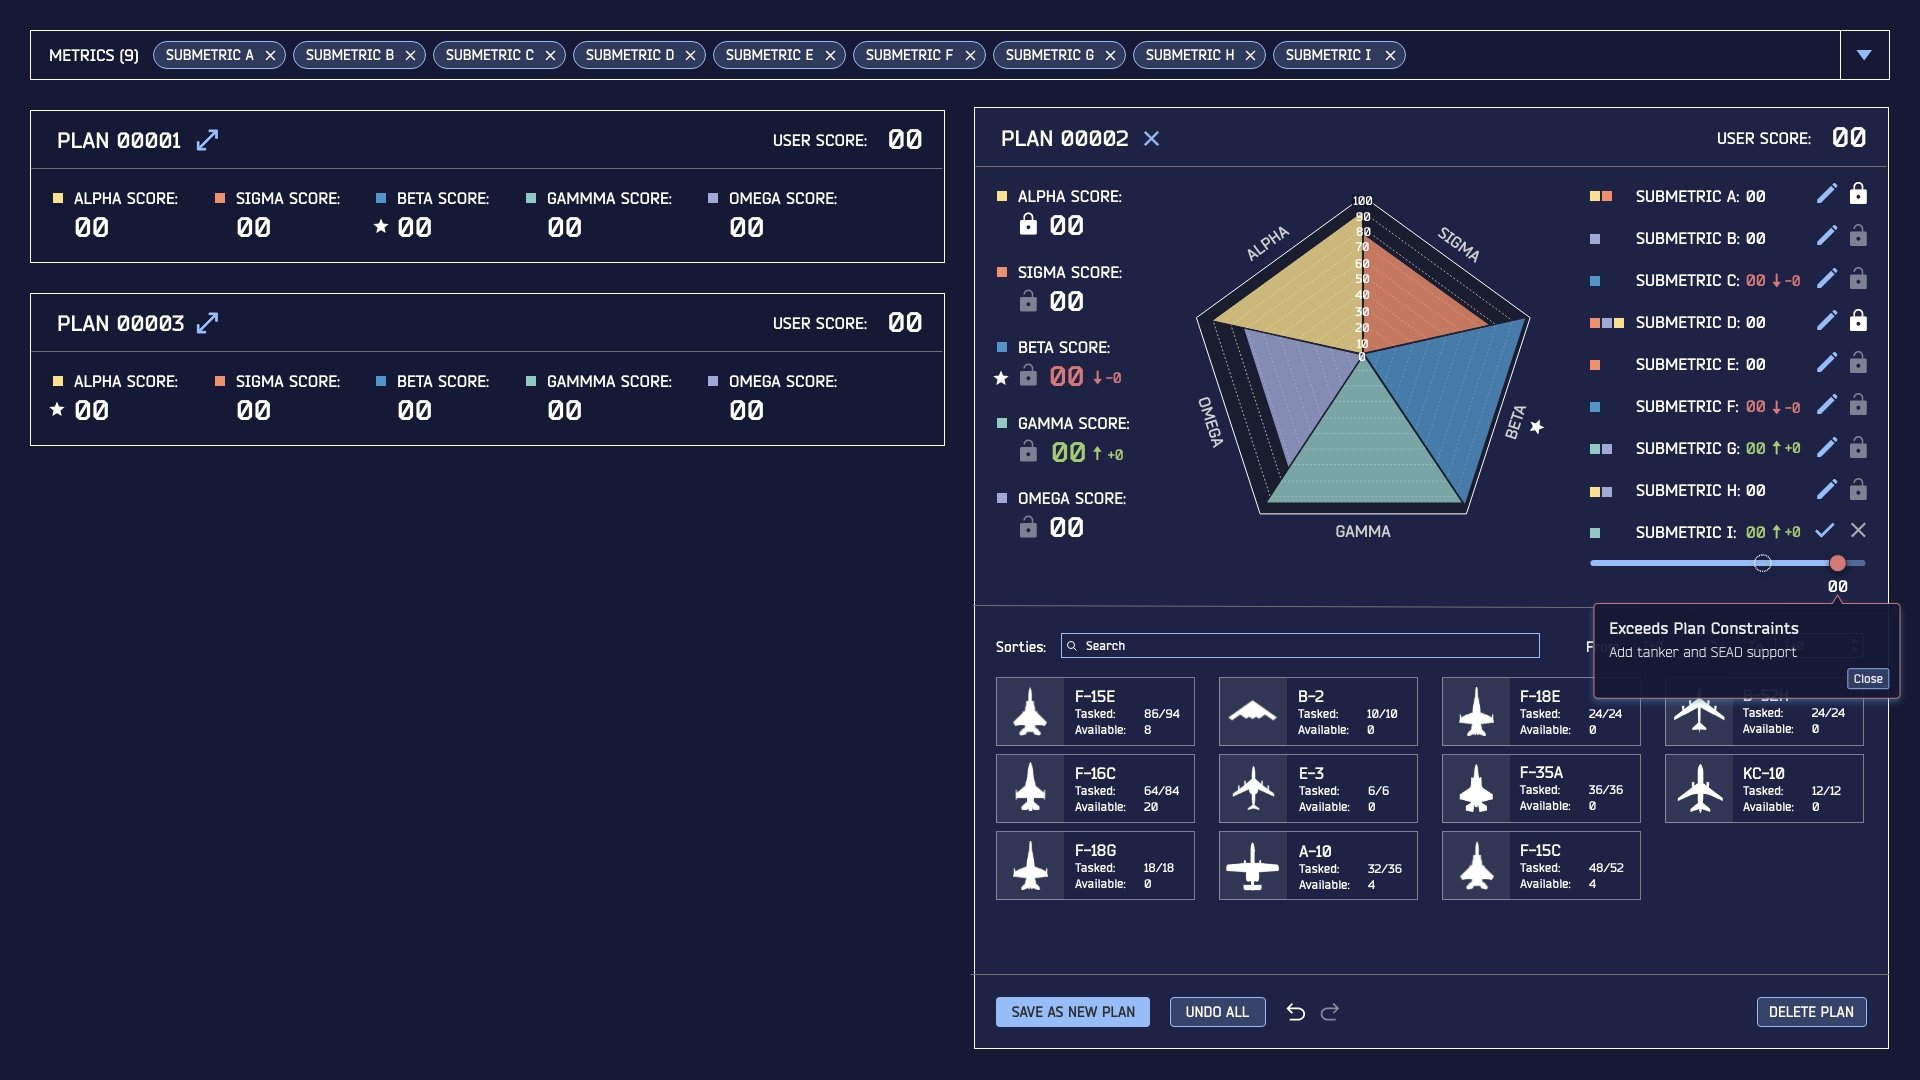Viewport: 1920px width, 1080px height.
Task: Select the B-2 sortie card
Action: point(1318,711)
